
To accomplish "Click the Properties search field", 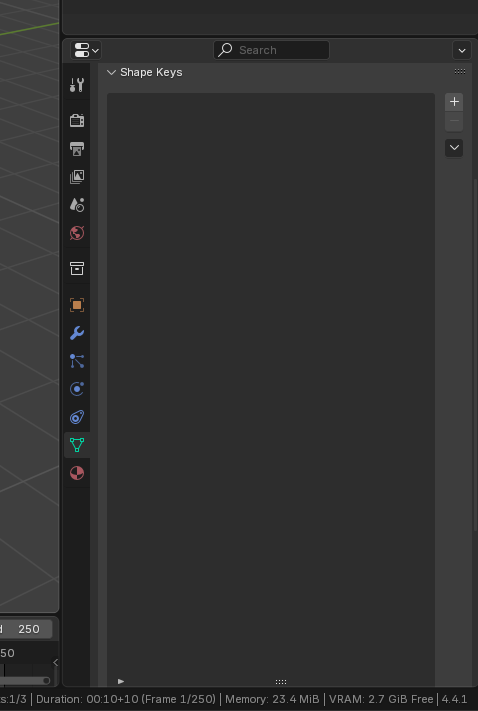I will pyautogui.click(x=271, y=50).
